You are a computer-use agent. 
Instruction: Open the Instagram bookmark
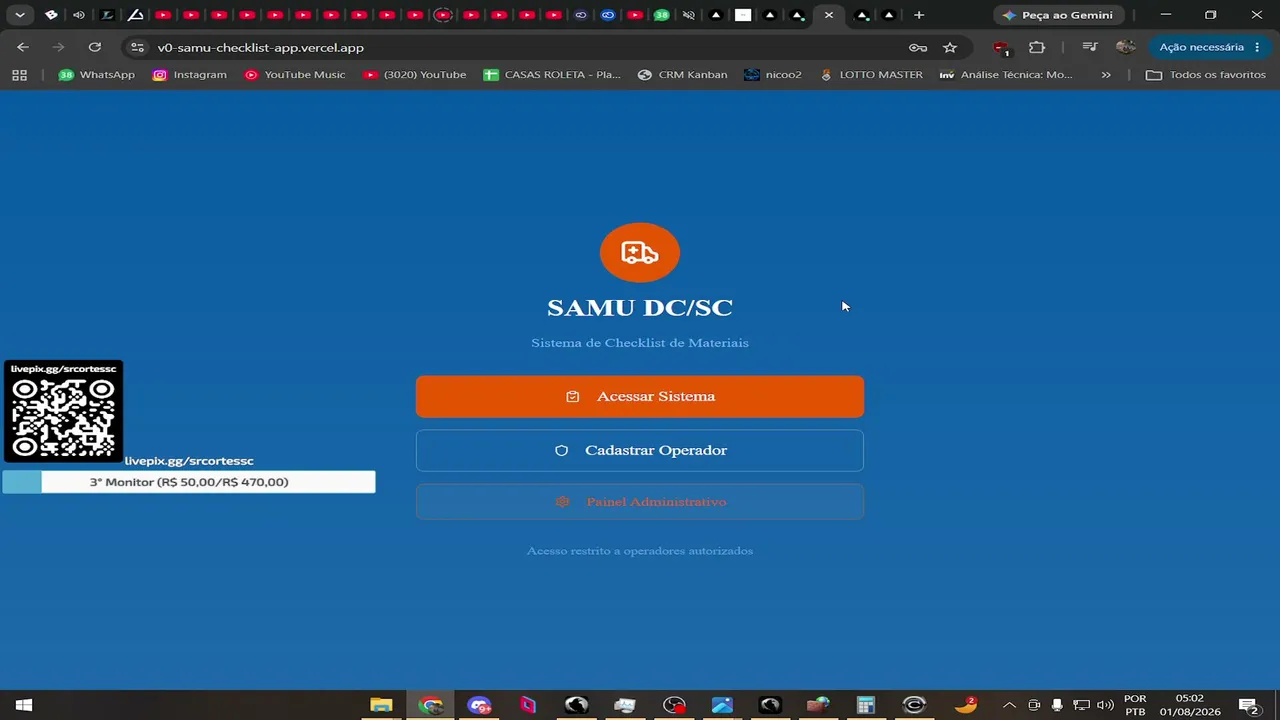tap(190, 75)
